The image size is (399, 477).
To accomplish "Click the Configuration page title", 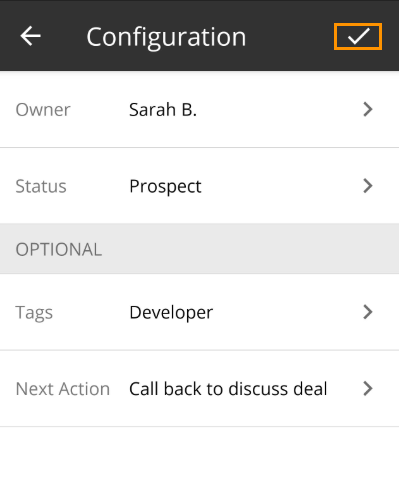I will (x=166, y=37).
